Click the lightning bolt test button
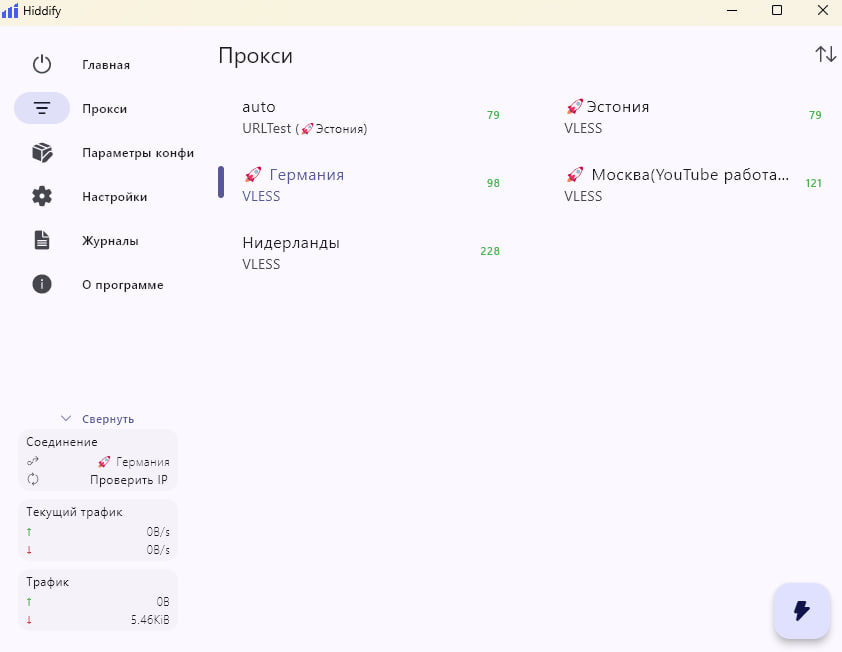This screenshot has width=842, height=652. (x=802, y=611)
